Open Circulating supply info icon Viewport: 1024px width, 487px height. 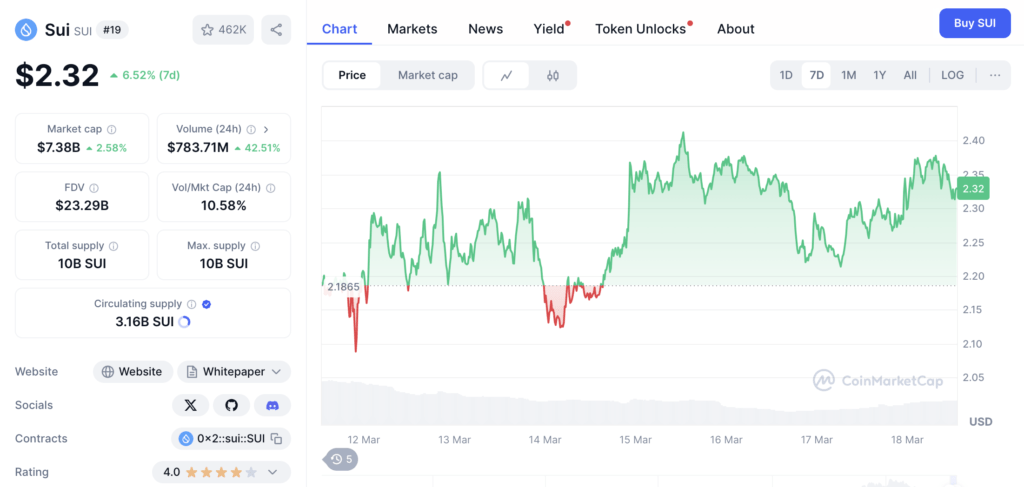click(191, 304)
